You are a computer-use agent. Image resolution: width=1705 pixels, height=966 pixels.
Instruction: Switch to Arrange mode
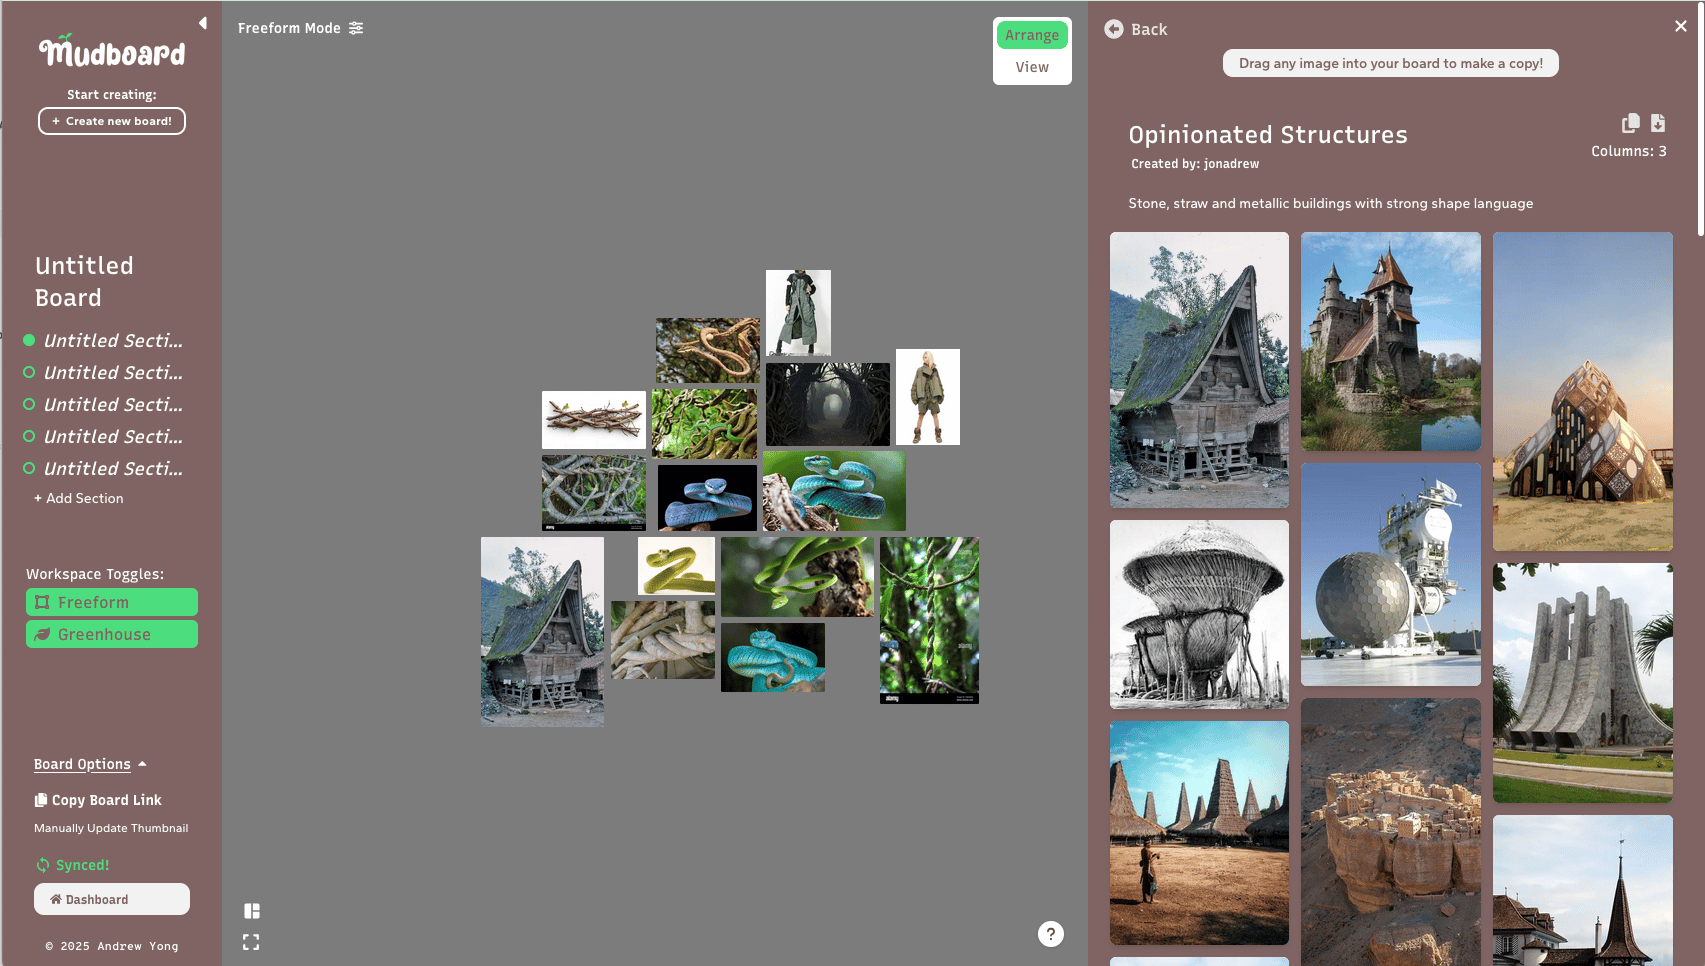1032,35
